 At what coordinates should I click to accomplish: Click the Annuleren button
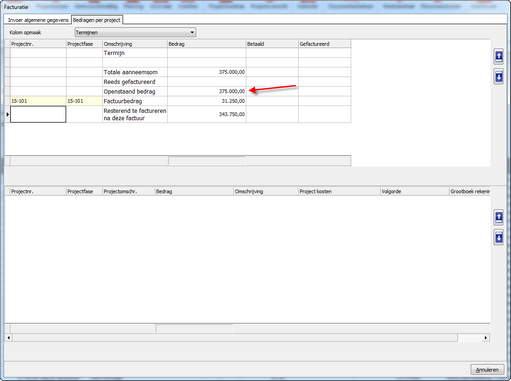coord(487,370)
